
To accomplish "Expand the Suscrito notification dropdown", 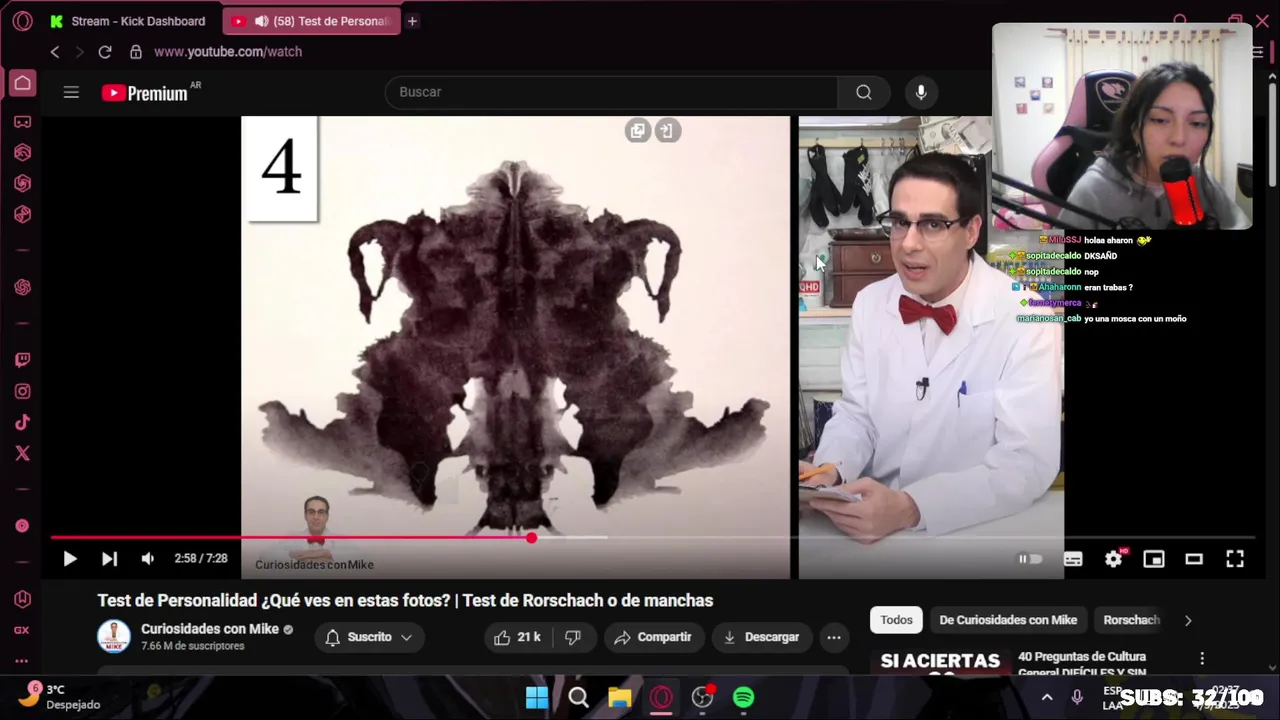I will click(368, 637).
